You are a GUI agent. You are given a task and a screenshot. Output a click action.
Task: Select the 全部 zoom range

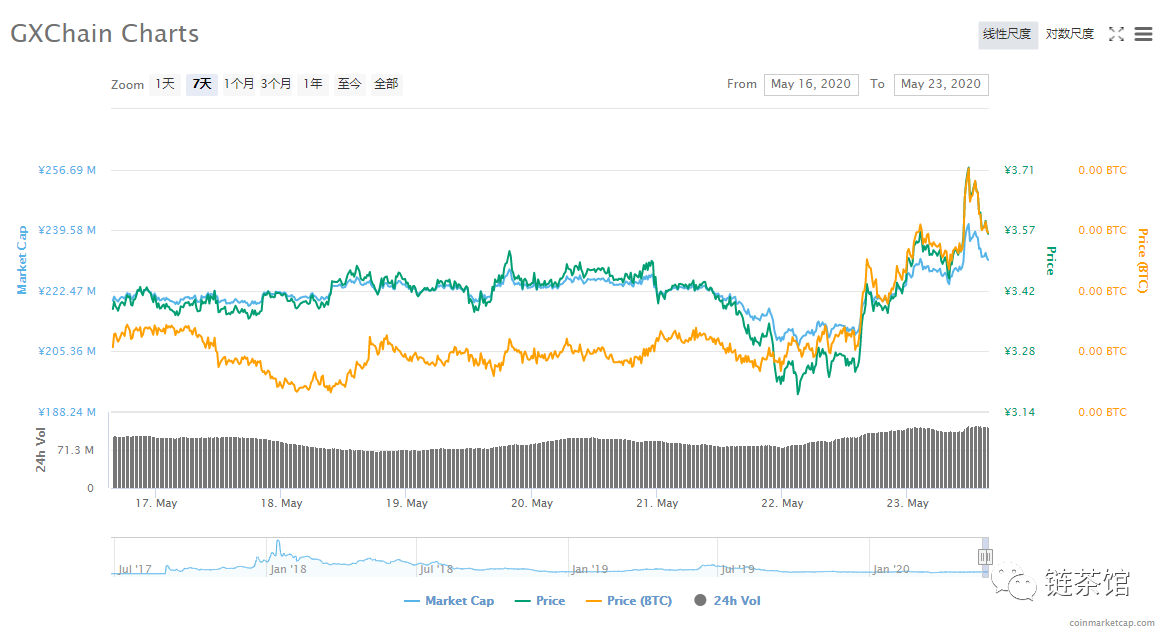tap(387, 84)
